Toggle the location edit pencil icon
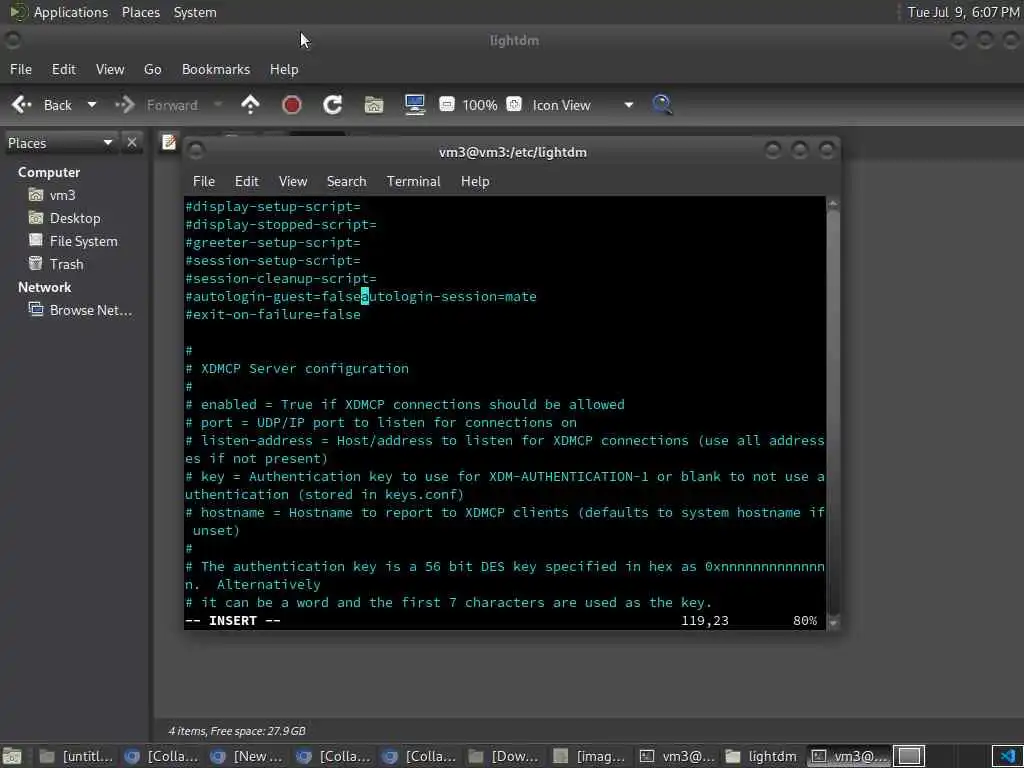 tap(168, 142)
